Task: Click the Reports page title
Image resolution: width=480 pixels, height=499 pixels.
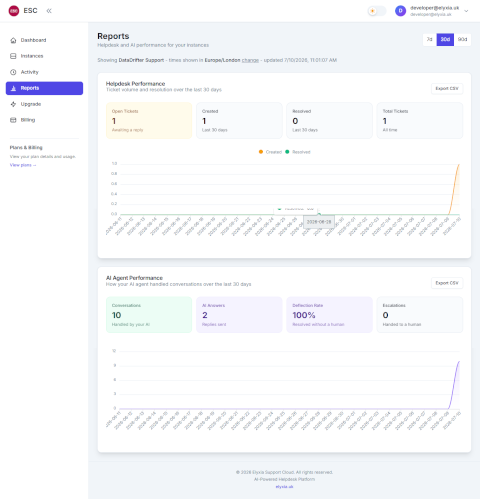Action: pos(113,36)
